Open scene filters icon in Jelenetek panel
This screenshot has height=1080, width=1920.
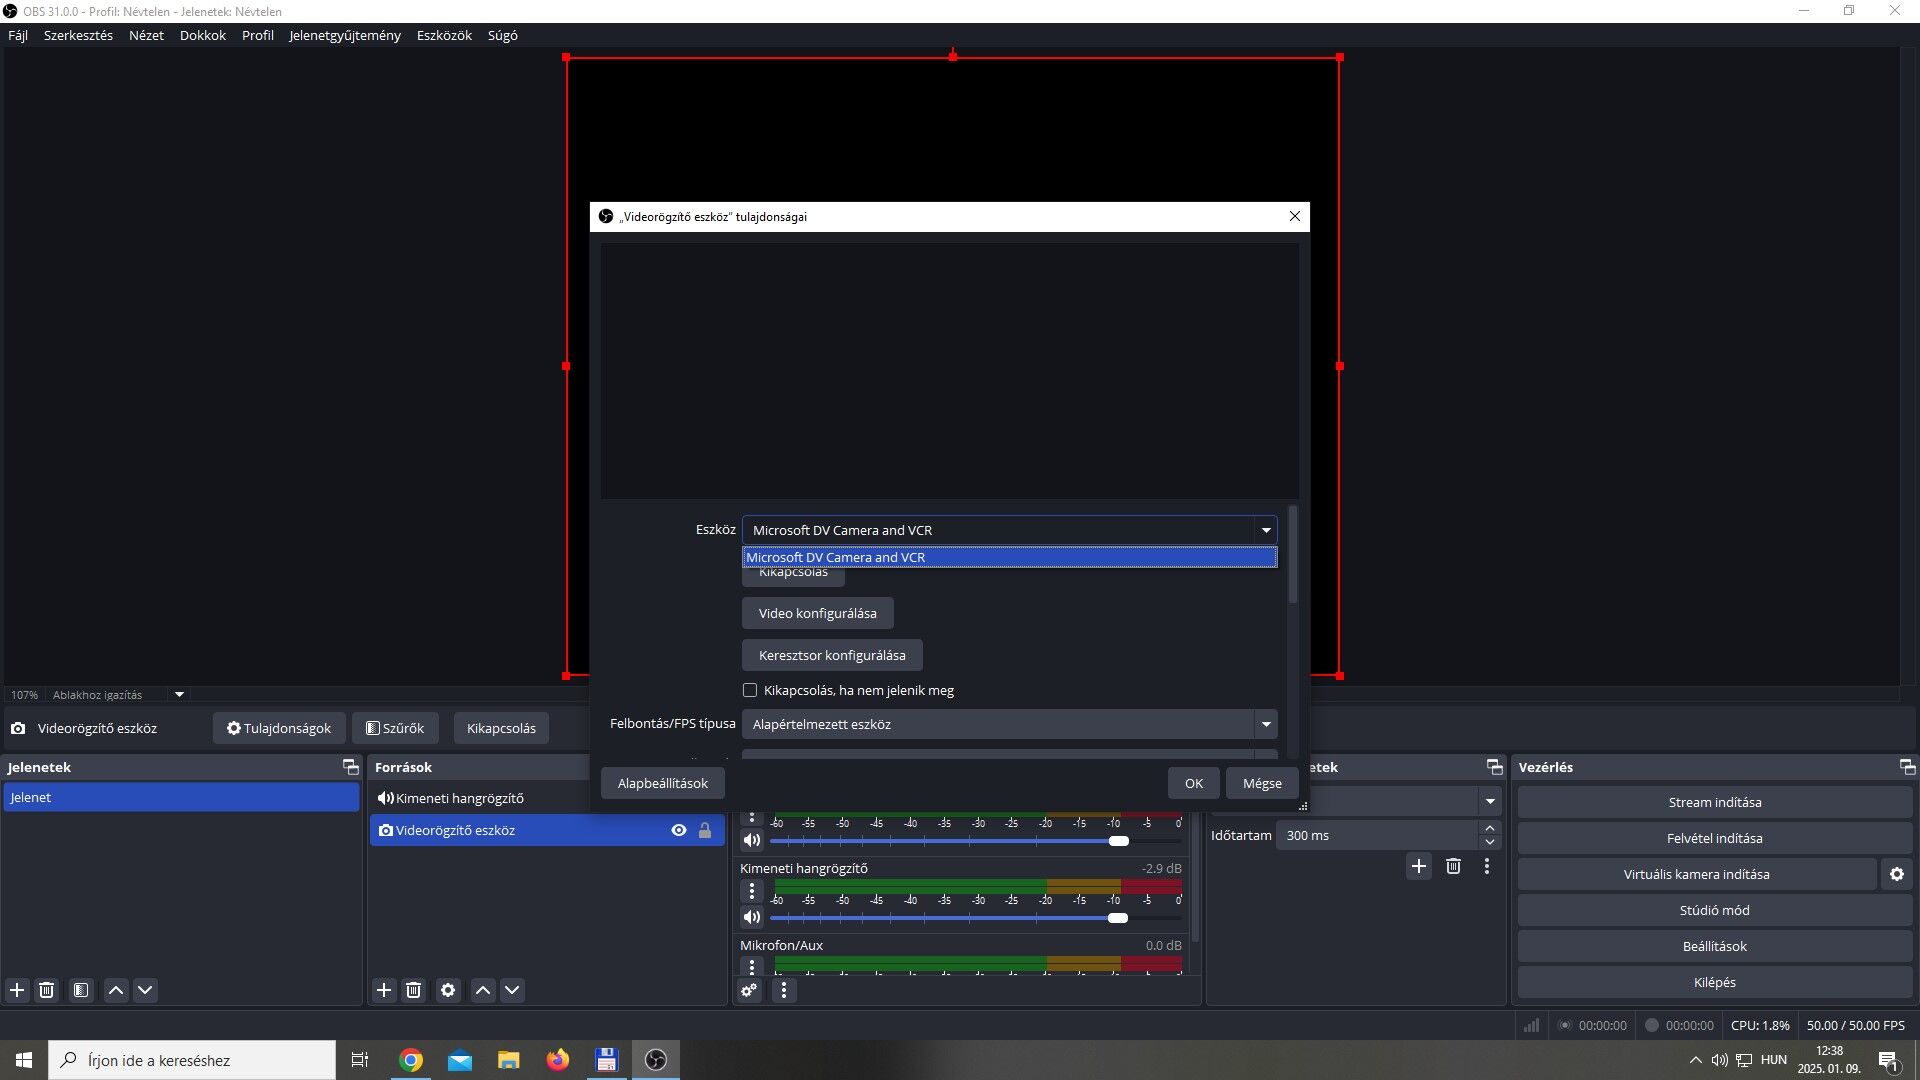81,990
